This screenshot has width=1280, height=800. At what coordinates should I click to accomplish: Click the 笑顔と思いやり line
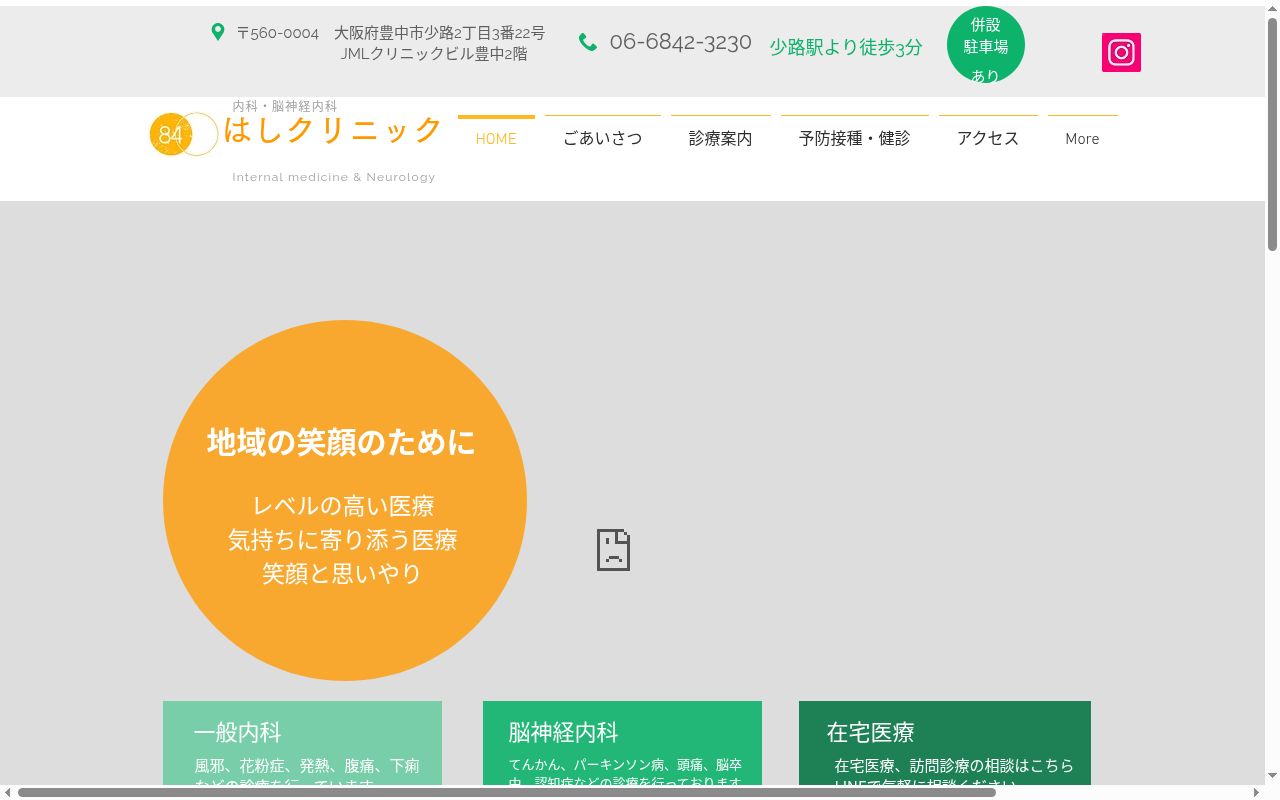(342, 574)
